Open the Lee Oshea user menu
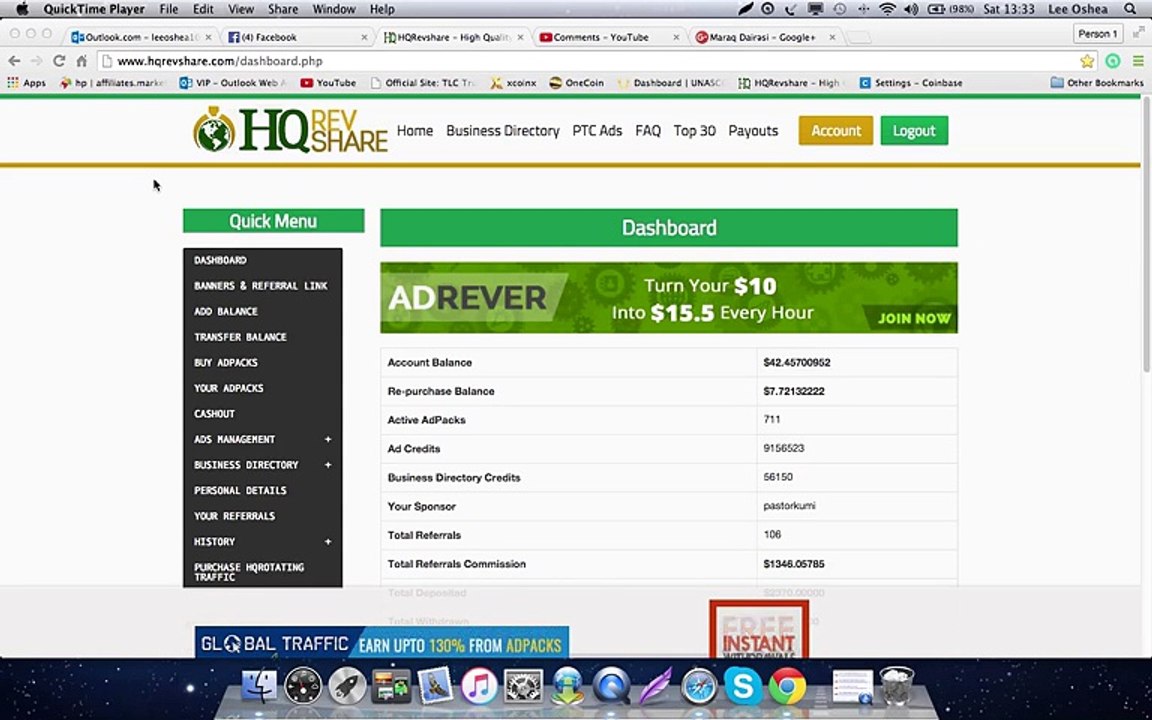Image resolution: width=1152 pixels, height=720 pixels. 1078,9
